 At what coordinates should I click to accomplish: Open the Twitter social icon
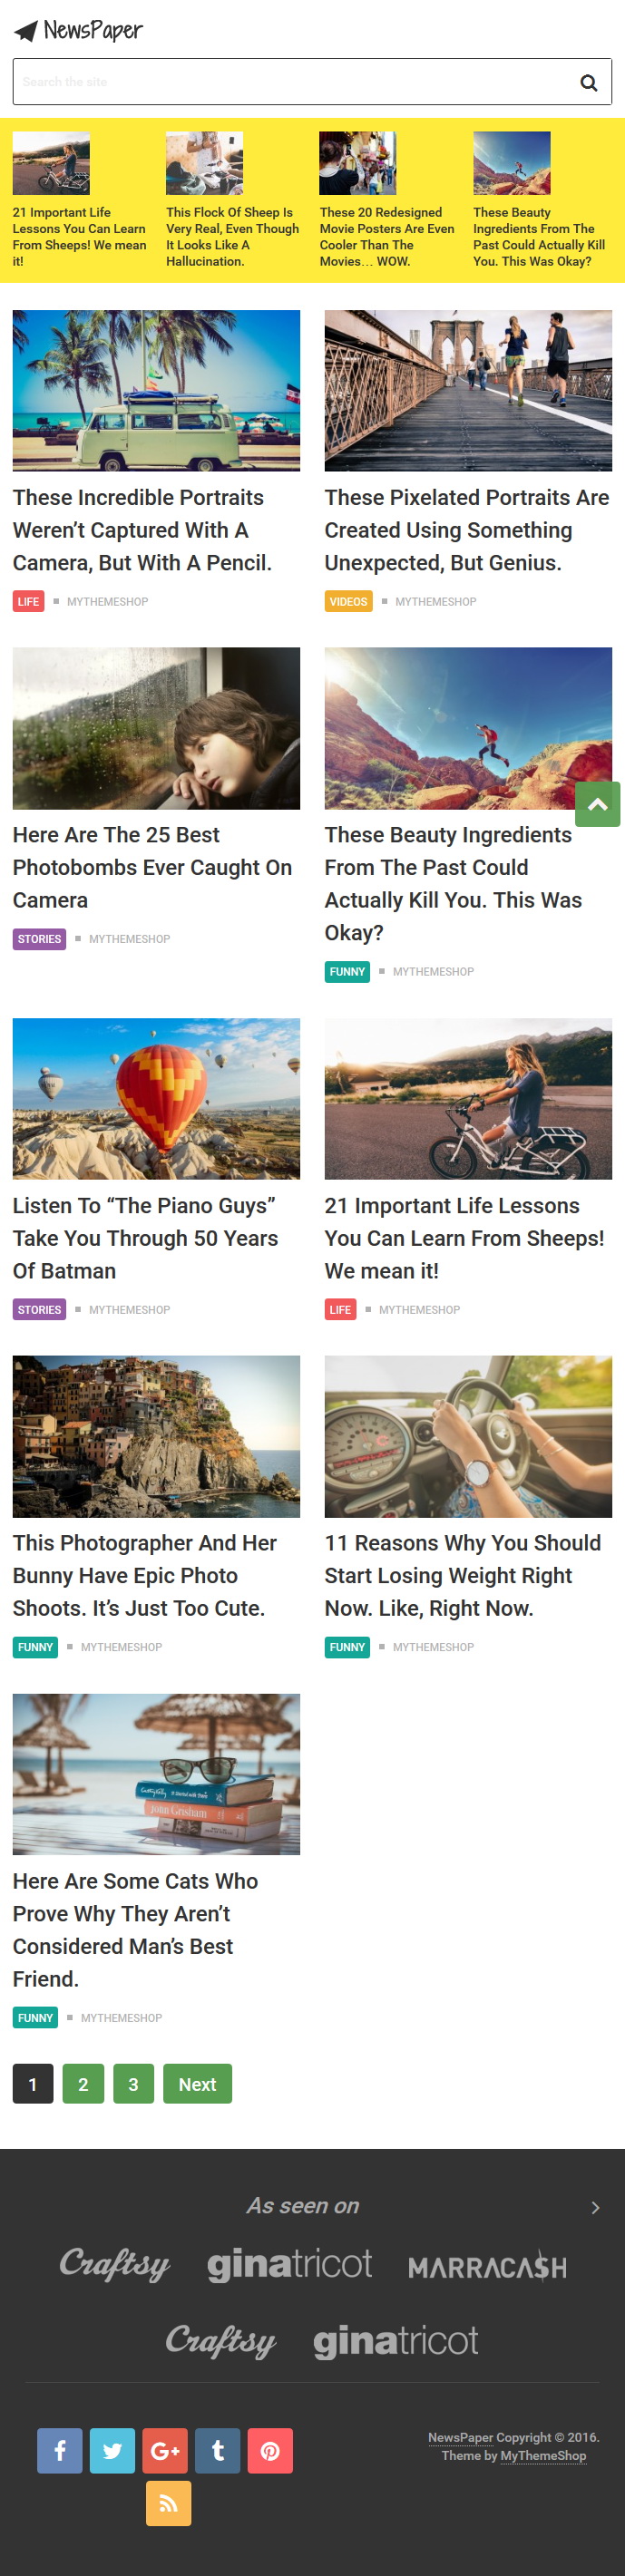pyautogui.click(x=112, y=2450)
